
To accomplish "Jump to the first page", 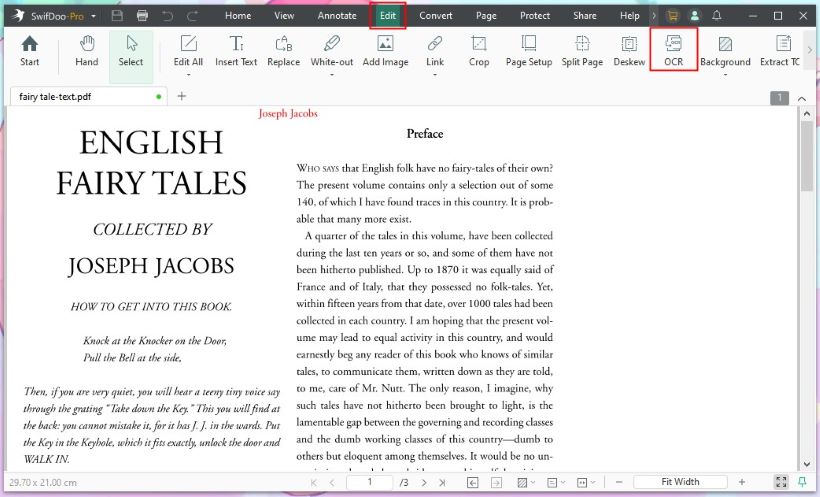I will coord(314,482).
